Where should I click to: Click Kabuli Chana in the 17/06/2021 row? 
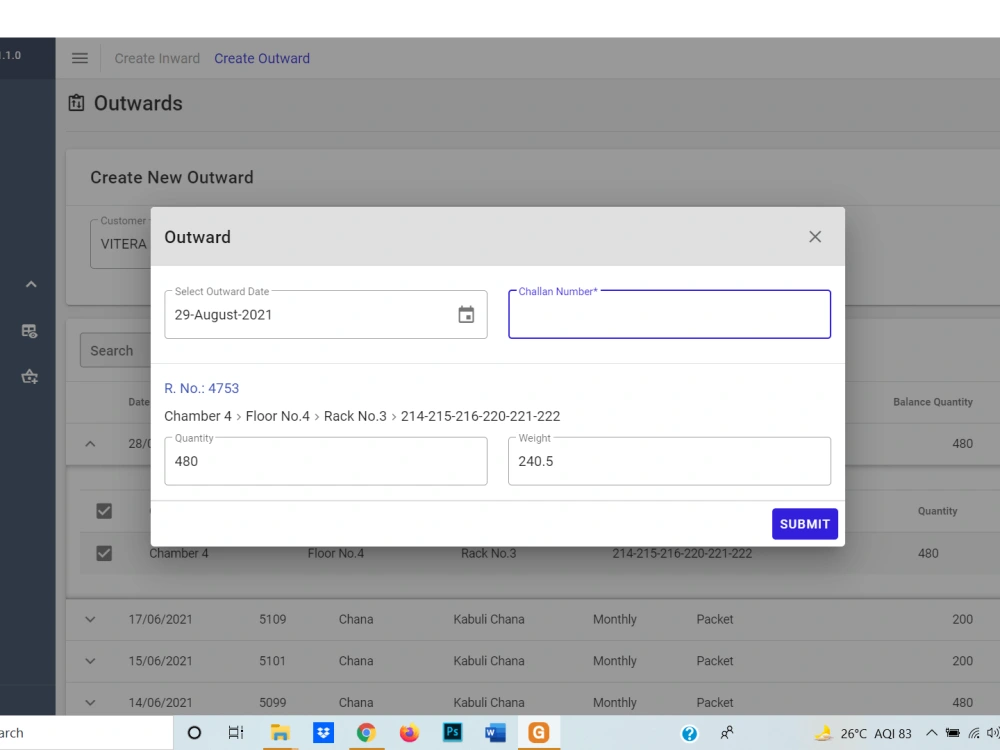click(489, 619)
